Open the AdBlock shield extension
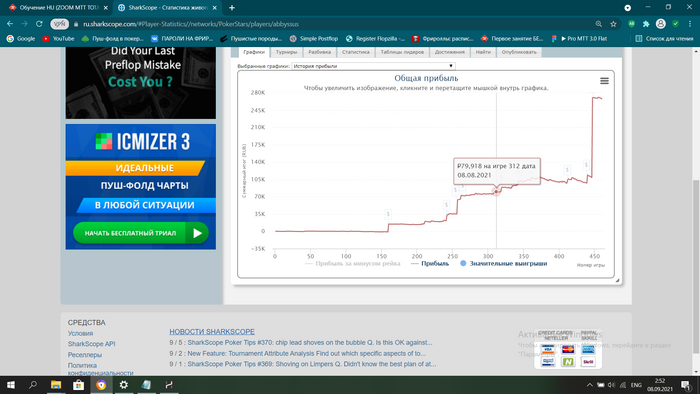This screenshot has width=700, height=394. pyautogui.click(x=631, y=24)
